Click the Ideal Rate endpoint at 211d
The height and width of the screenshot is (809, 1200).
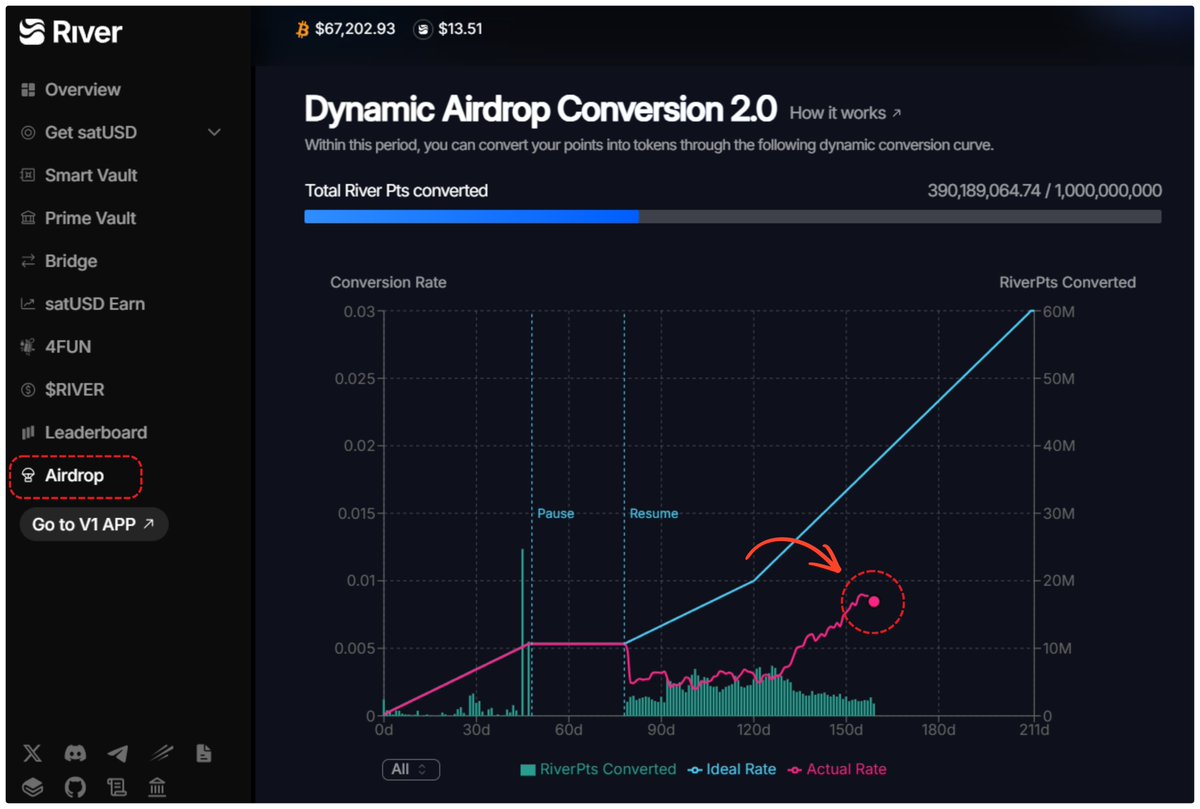pyautogui.click(x=1032, y=311)
